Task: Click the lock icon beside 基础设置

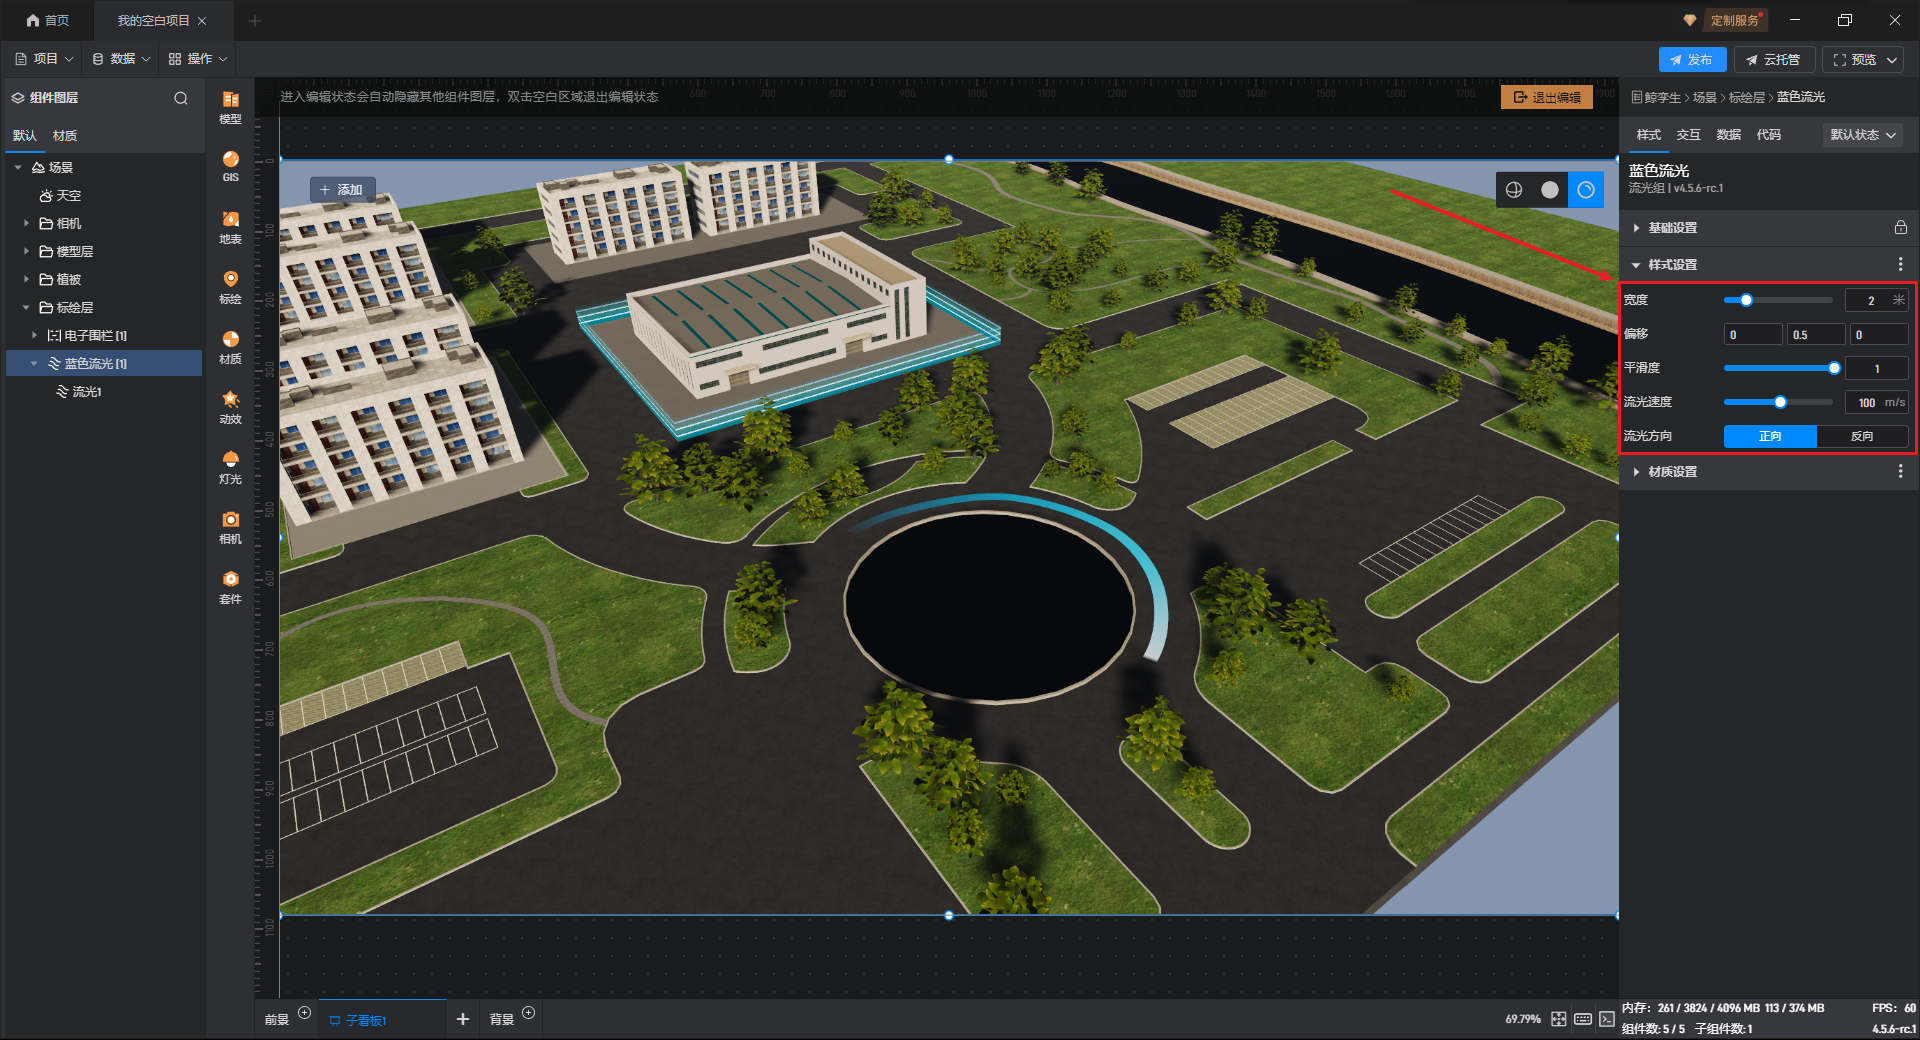Action: [1900, 228]
